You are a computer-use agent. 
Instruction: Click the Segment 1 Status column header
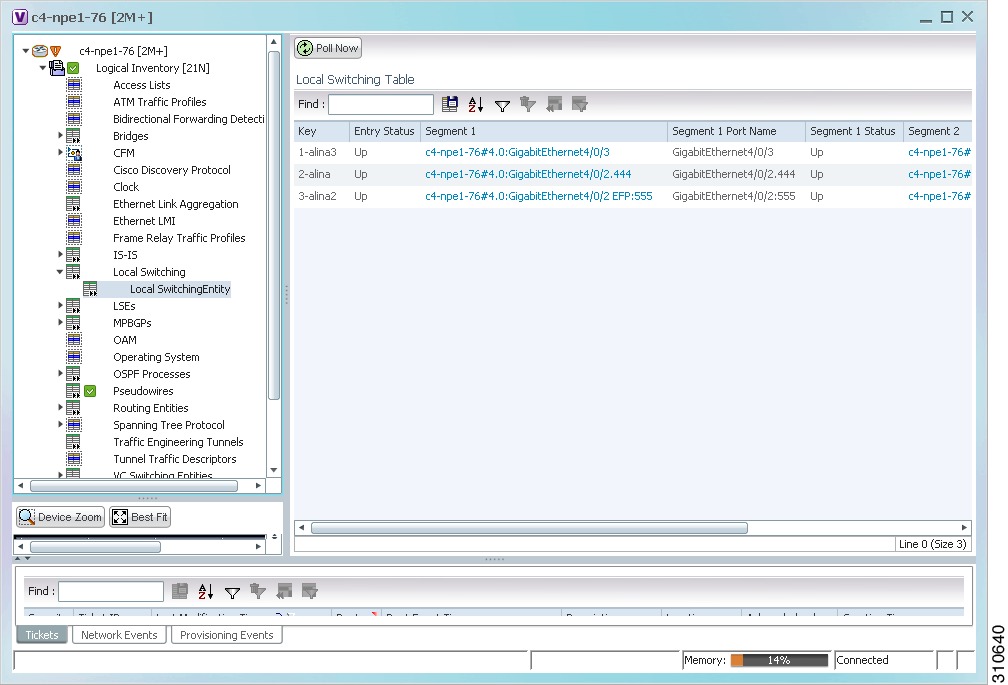coord(854,131)
